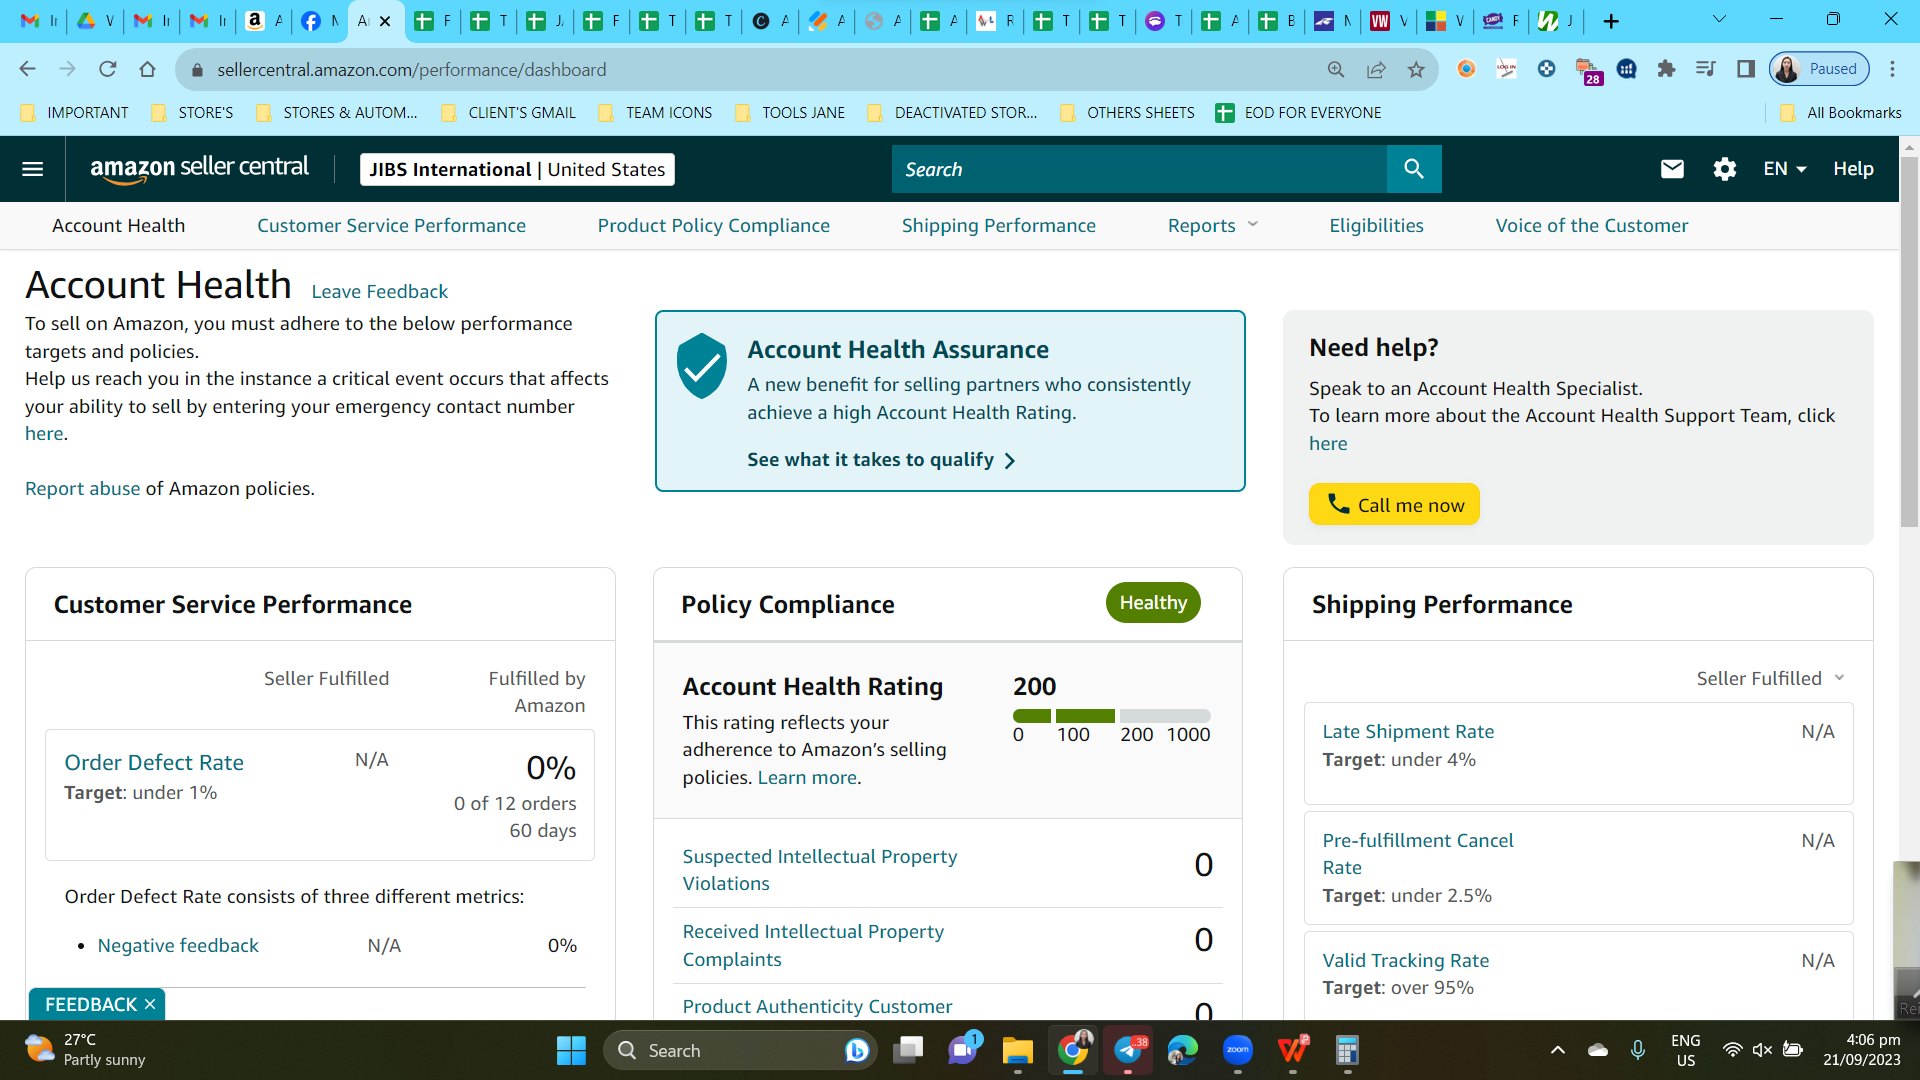Go to the Shipping Performance tab
This screenshot has height=1080, width=1920.
[x=998, y=225]
